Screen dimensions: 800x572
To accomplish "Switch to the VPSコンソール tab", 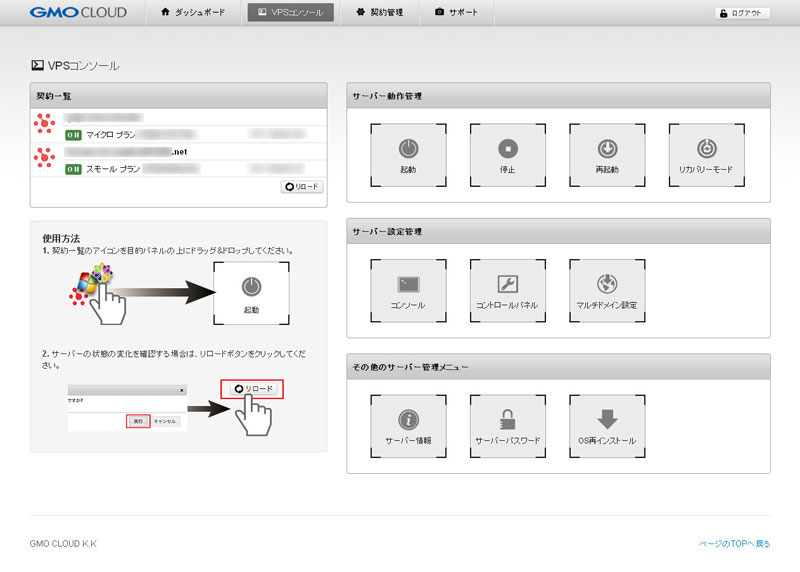I will [x=290, y=13].
